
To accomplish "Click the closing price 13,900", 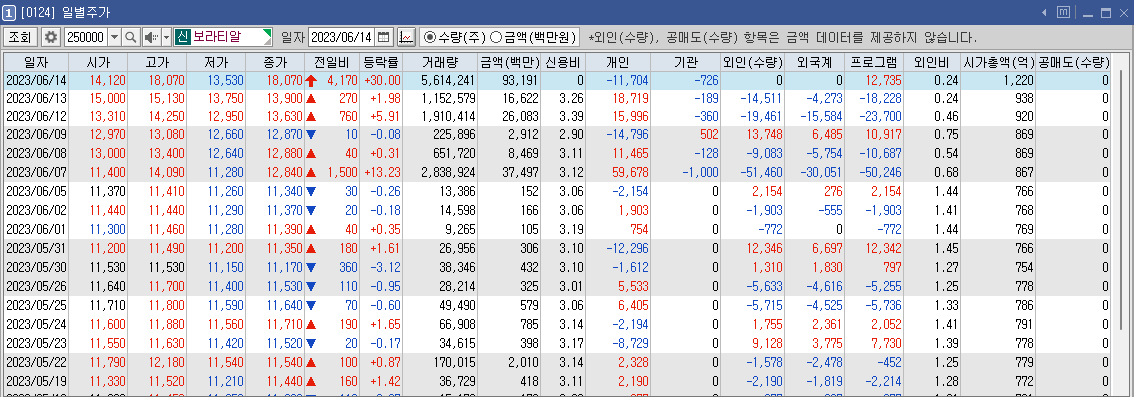I will coord(284,98).
